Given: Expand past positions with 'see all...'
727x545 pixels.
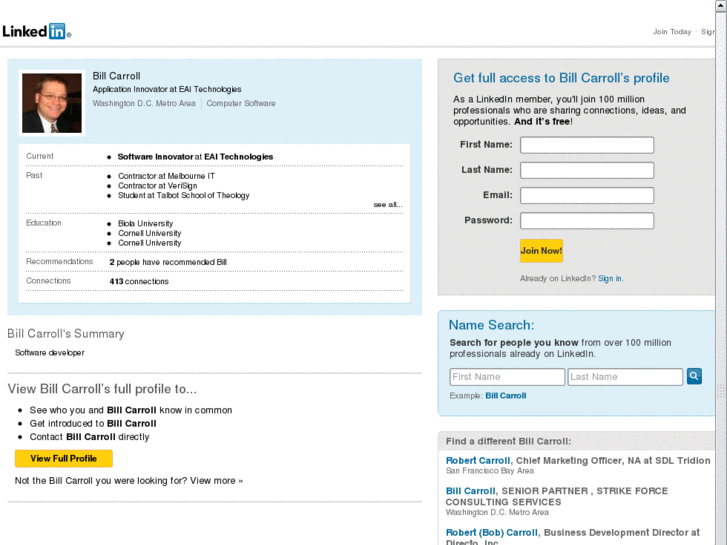Looking at the screenshot, I should (387, 205).
